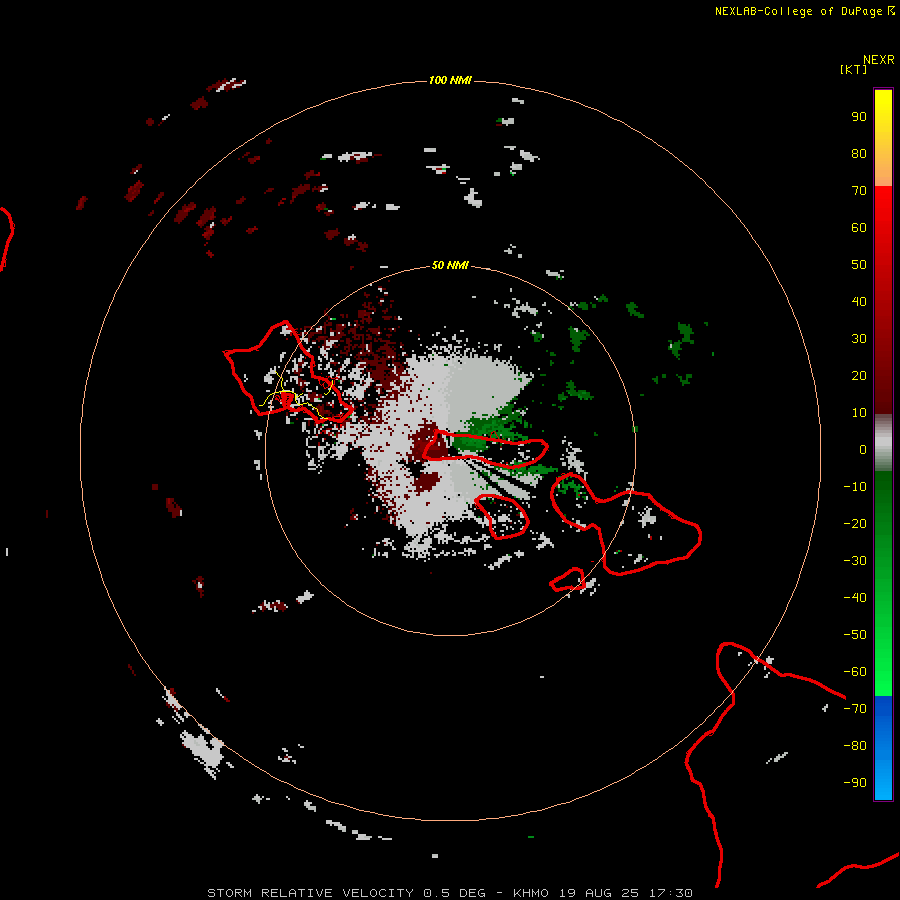Click the 20 value on velocity scale
The height and width of the screenshot is (900, 900).
(859, 375)
